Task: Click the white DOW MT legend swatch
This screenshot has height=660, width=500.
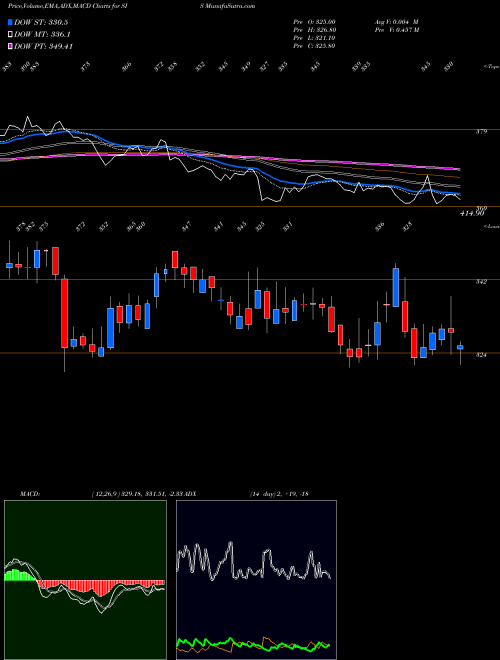Action: point(10,35)
